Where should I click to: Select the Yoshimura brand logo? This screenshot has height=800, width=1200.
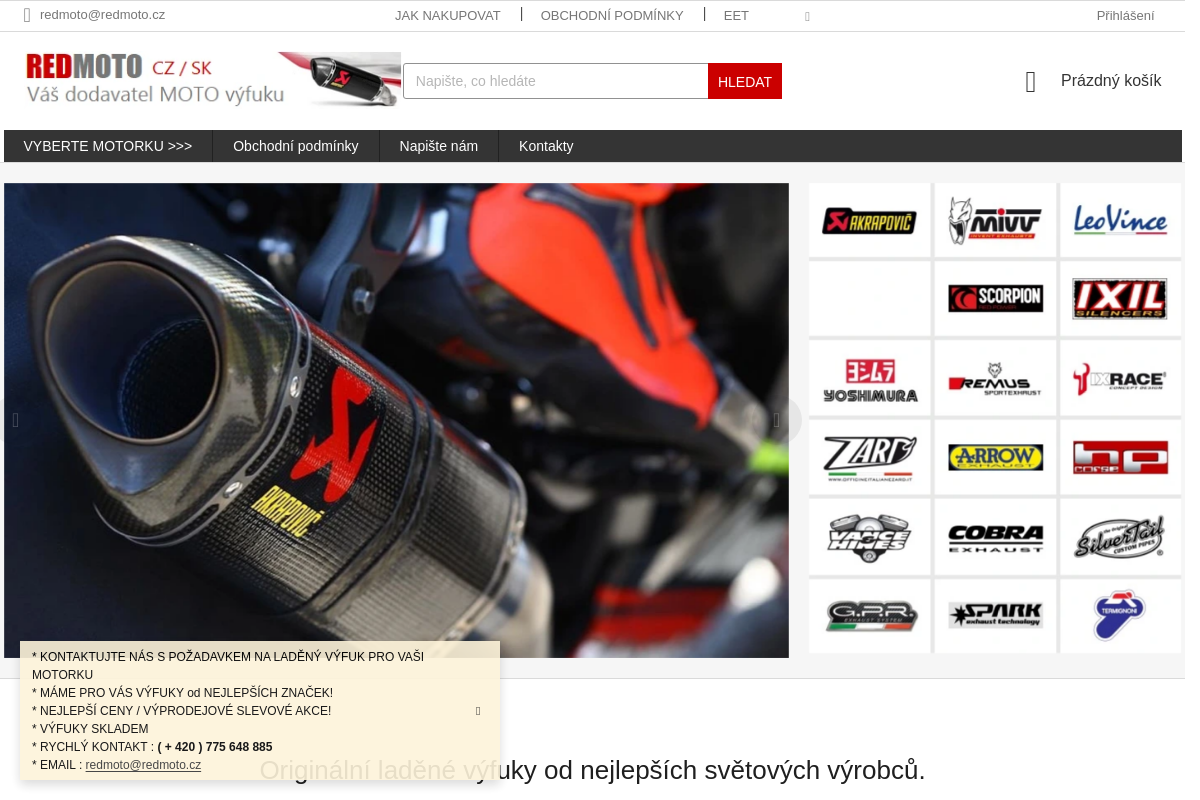pyautogui.click(x=869, y=377)
